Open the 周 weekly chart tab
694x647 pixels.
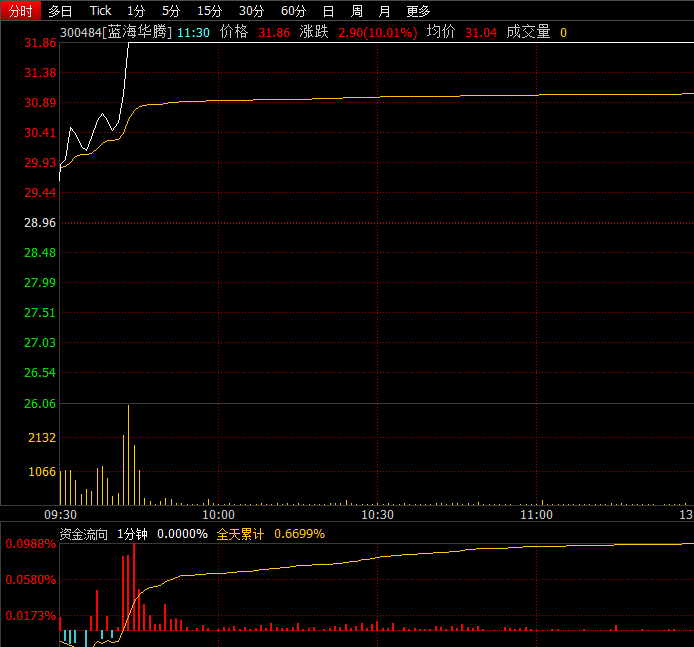357,11
